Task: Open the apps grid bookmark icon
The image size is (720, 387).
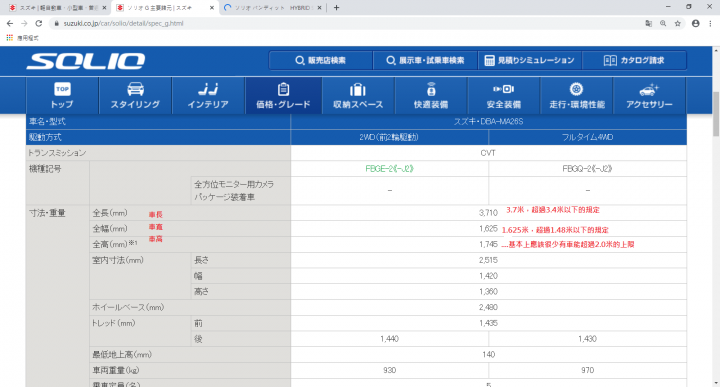Action: point(10,38)
